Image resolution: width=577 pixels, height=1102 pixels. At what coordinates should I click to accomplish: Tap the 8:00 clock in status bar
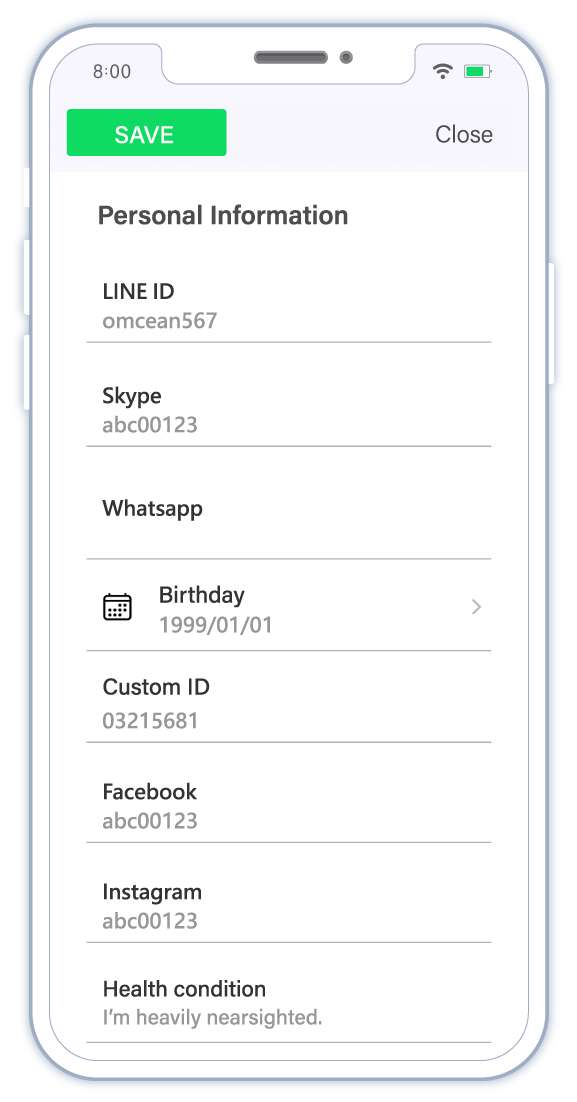(112, 71)
